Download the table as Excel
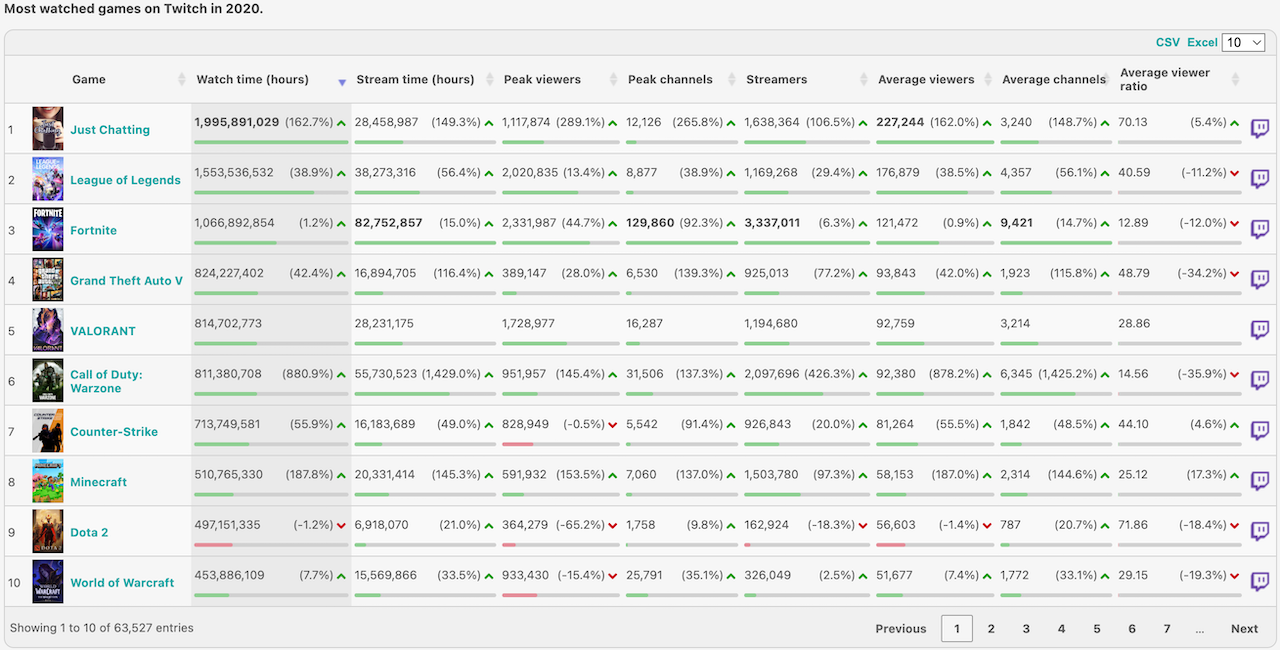The image size is (1280, 650). pos(1202,42)
